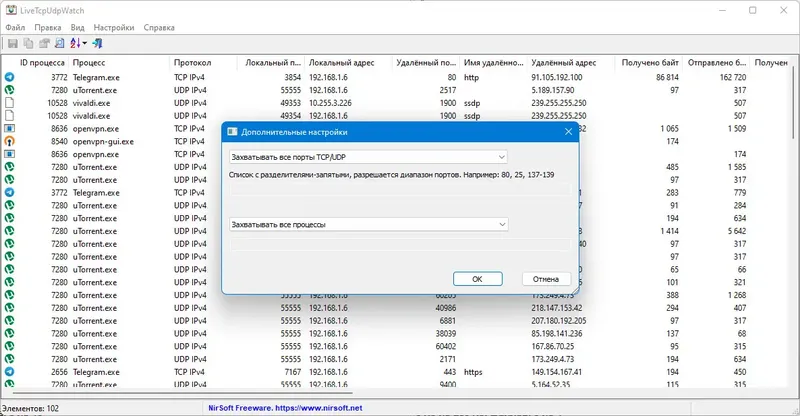Screen dimensions: 800x416
Task: Open the nirsoft.net link in status bar
Action: coord(318,408)
